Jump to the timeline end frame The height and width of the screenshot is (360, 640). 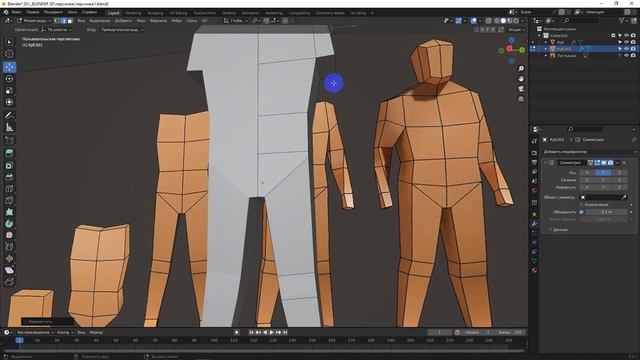coord(285,332)
